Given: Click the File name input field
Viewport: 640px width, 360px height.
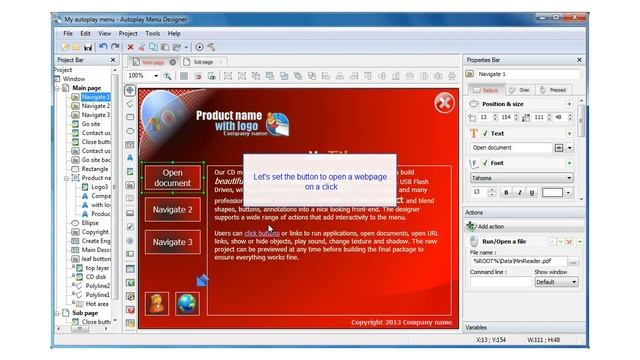Looking at the screenshot, I should [x=518, y=261].
